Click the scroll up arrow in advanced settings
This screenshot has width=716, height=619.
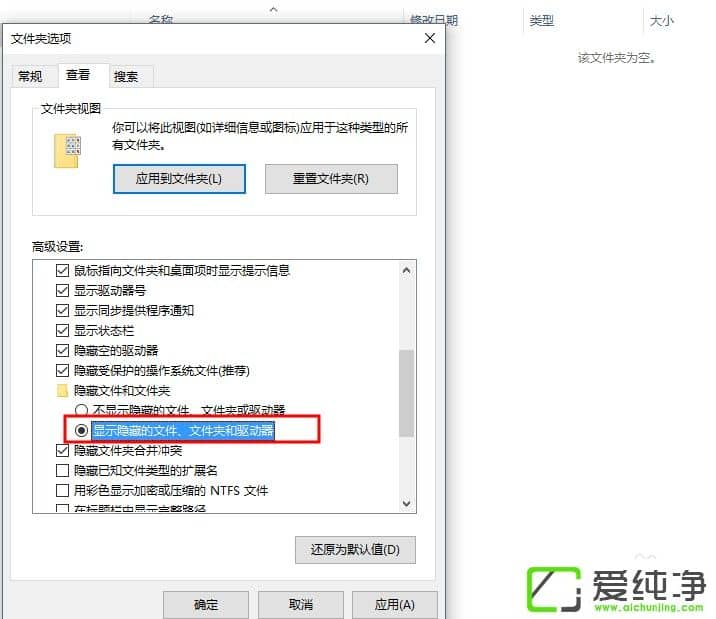click(x=406, y=271)
